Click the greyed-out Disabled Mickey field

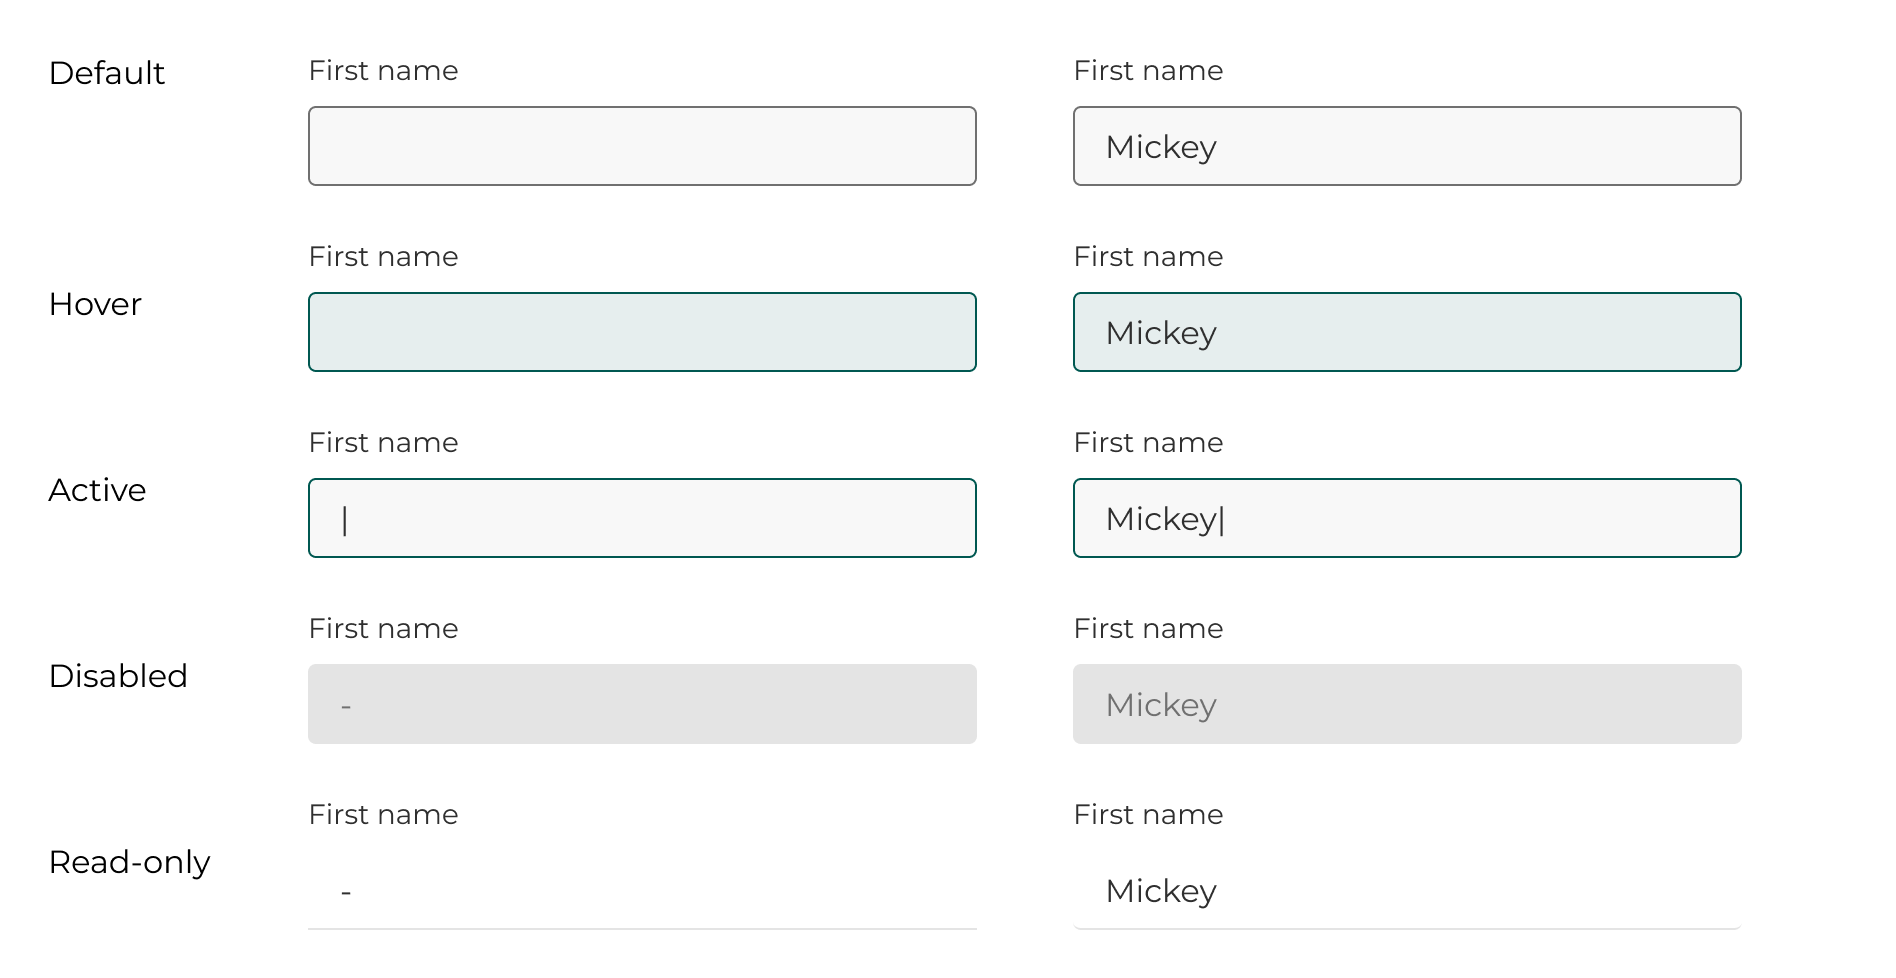[1407, 704]
